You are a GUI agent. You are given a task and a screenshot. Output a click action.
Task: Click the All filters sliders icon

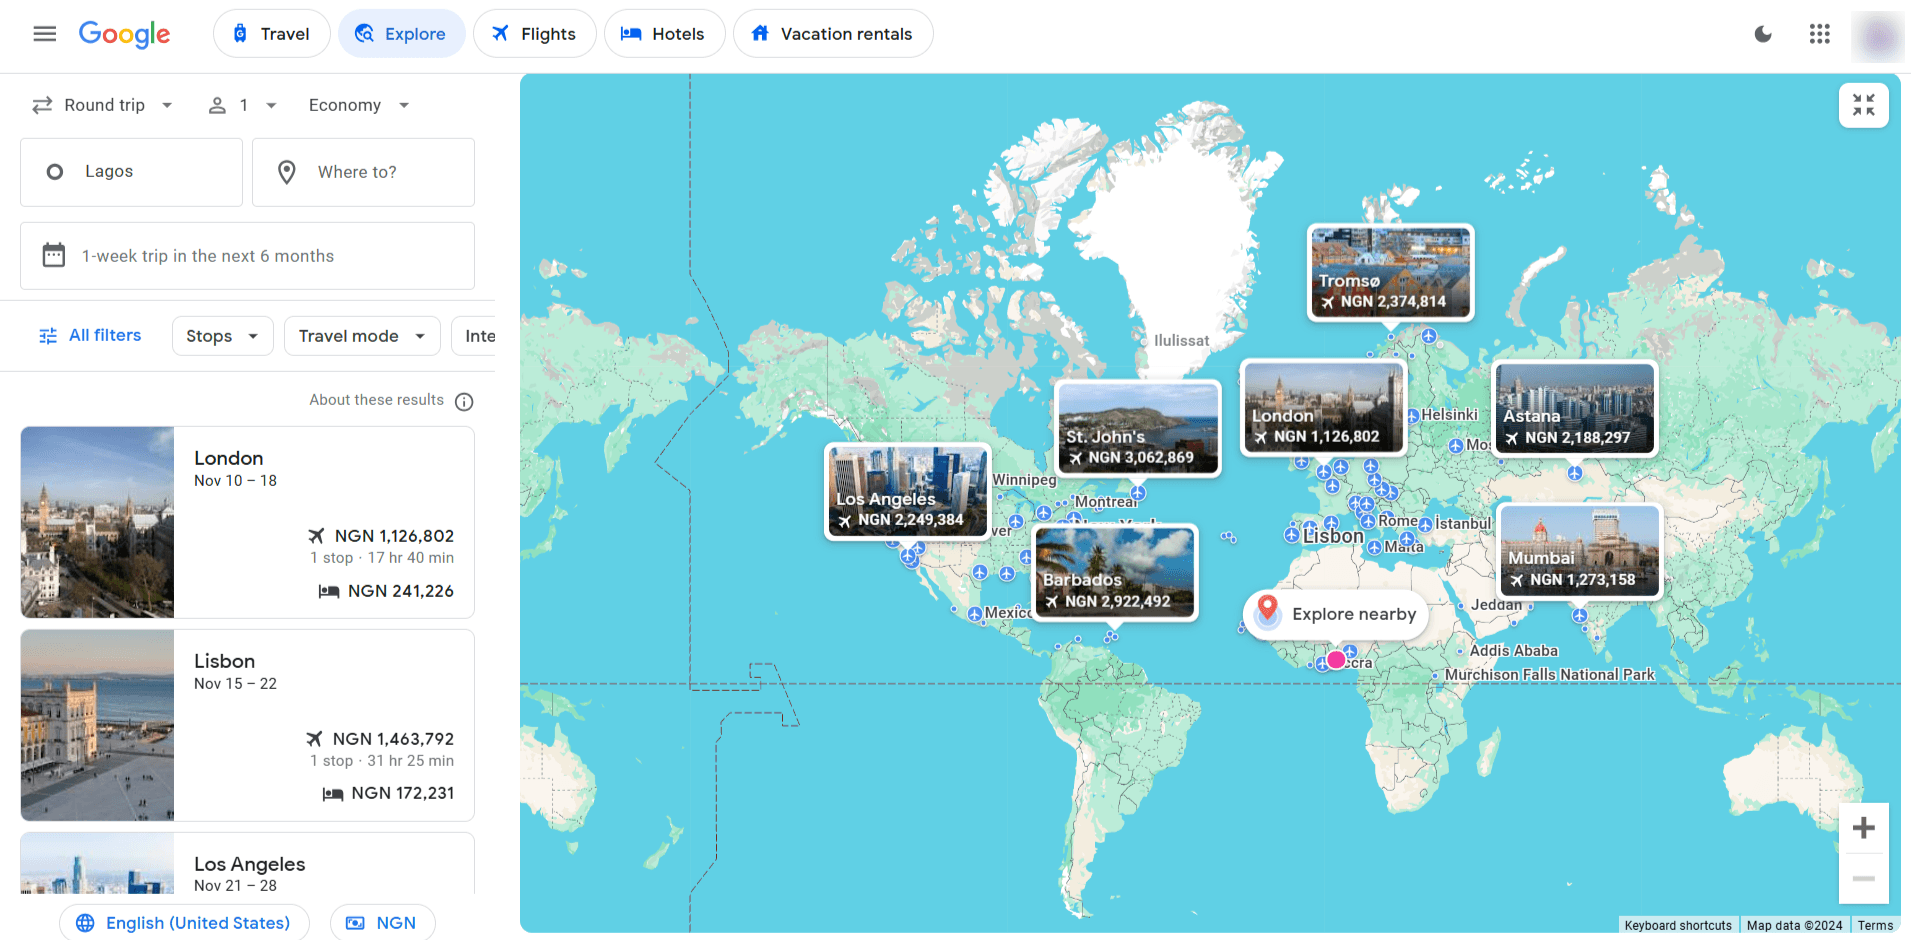point(48,336)
